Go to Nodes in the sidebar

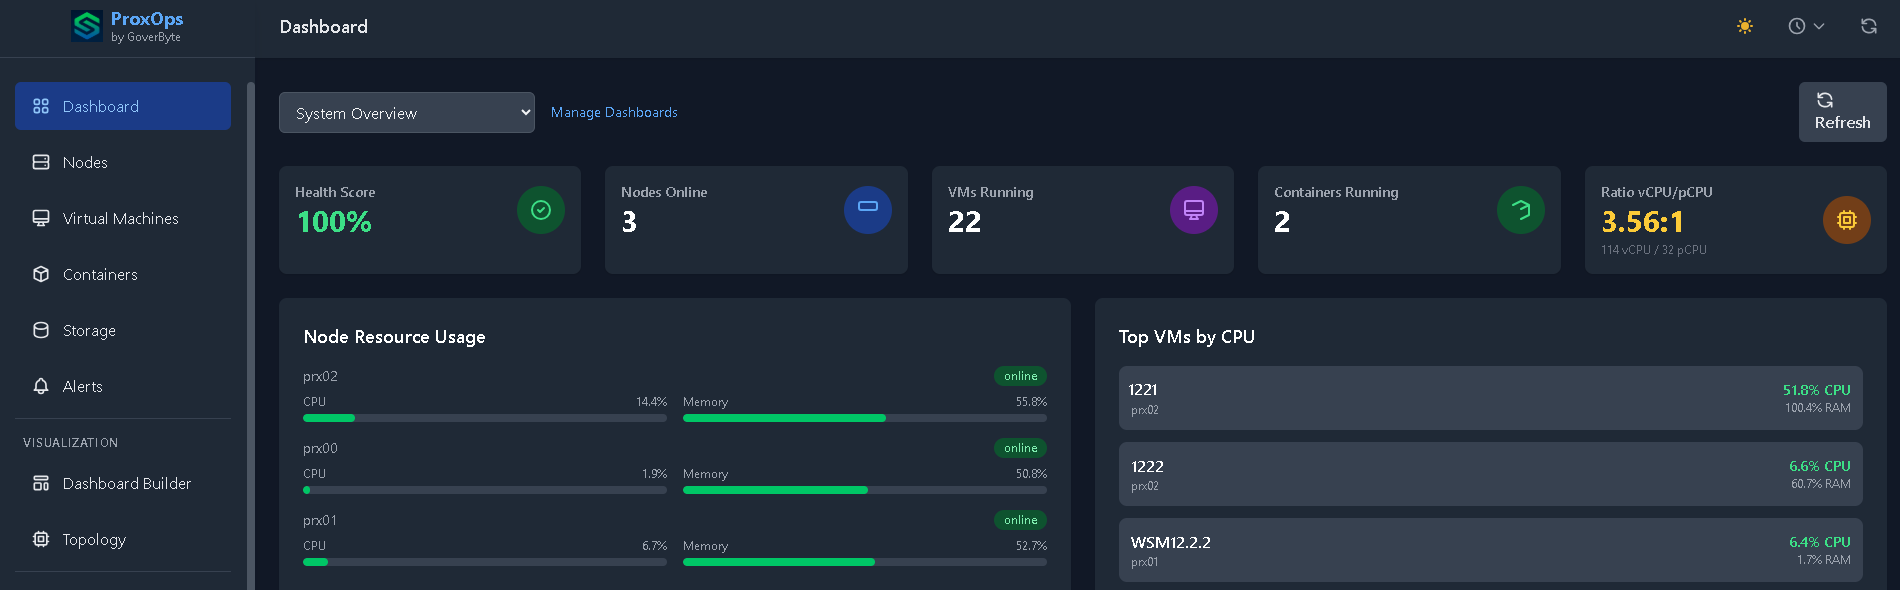click(x=85, y=162)
